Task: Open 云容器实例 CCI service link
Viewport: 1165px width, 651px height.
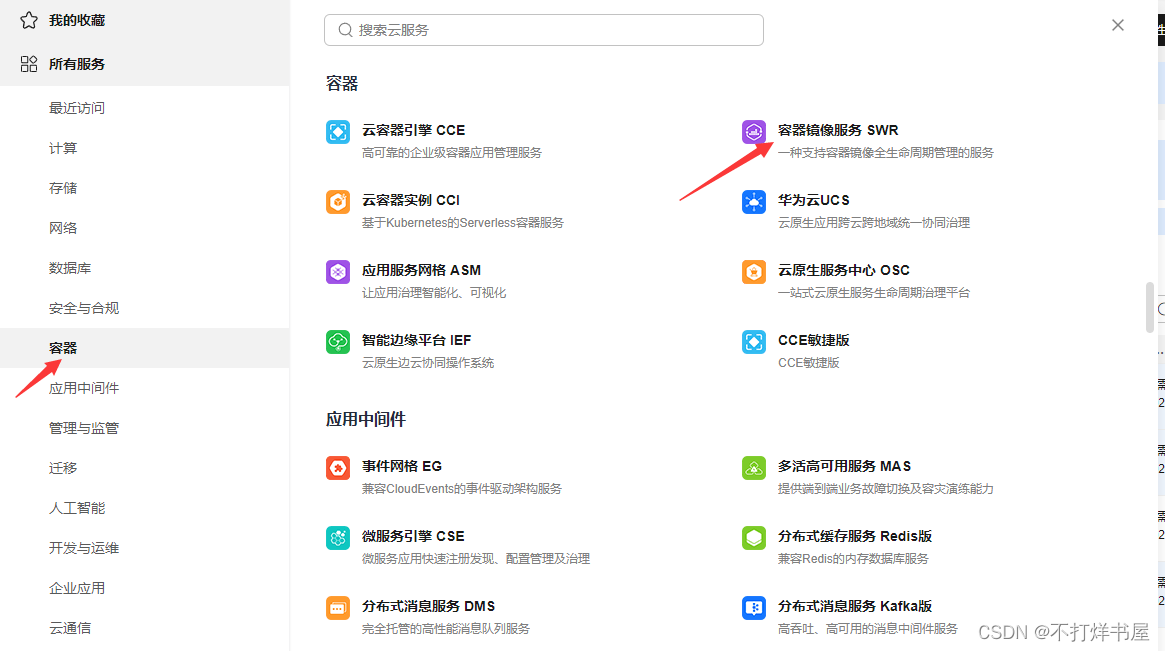Action: pyautogui.click(x=411, y=200)
